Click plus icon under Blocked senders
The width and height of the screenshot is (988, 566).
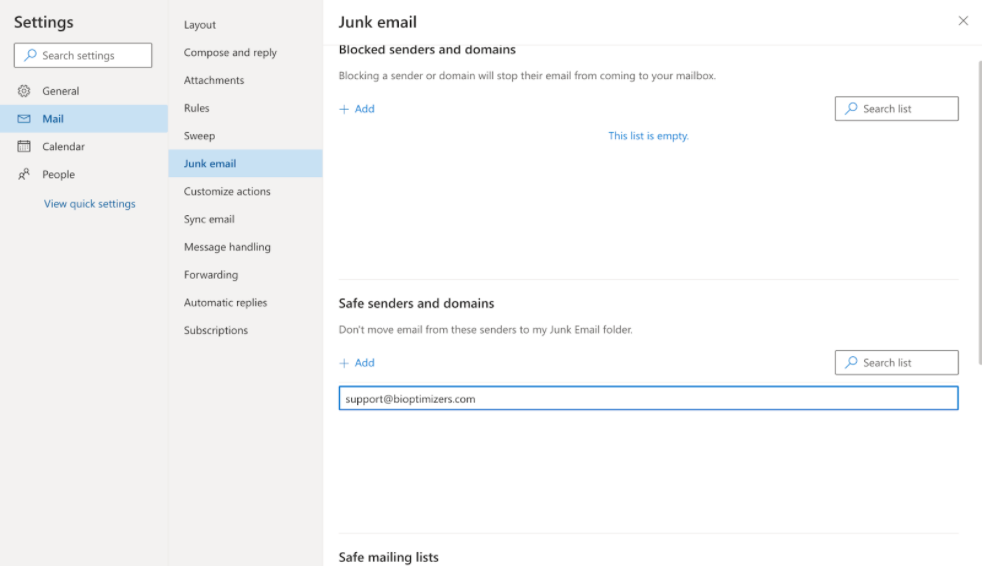(x=344, y=109)
